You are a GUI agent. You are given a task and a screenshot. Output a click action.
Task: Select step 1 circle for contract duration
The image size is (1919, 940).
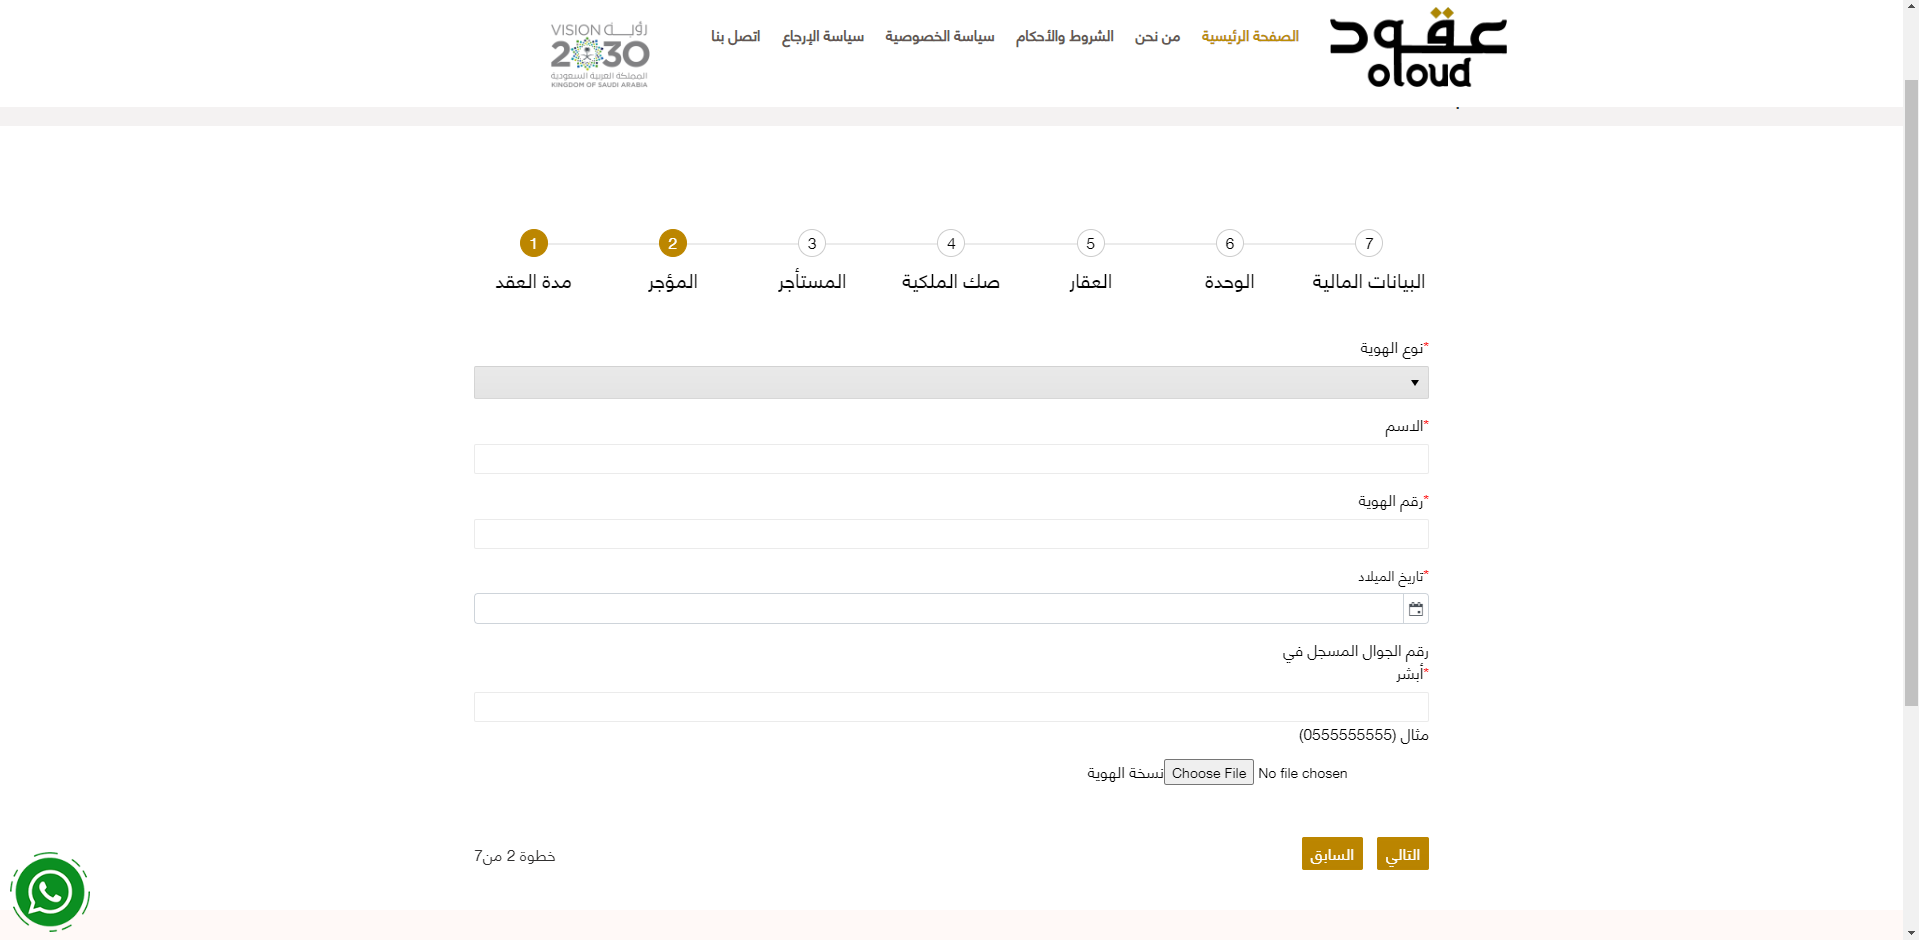click(x=533, y=243)
